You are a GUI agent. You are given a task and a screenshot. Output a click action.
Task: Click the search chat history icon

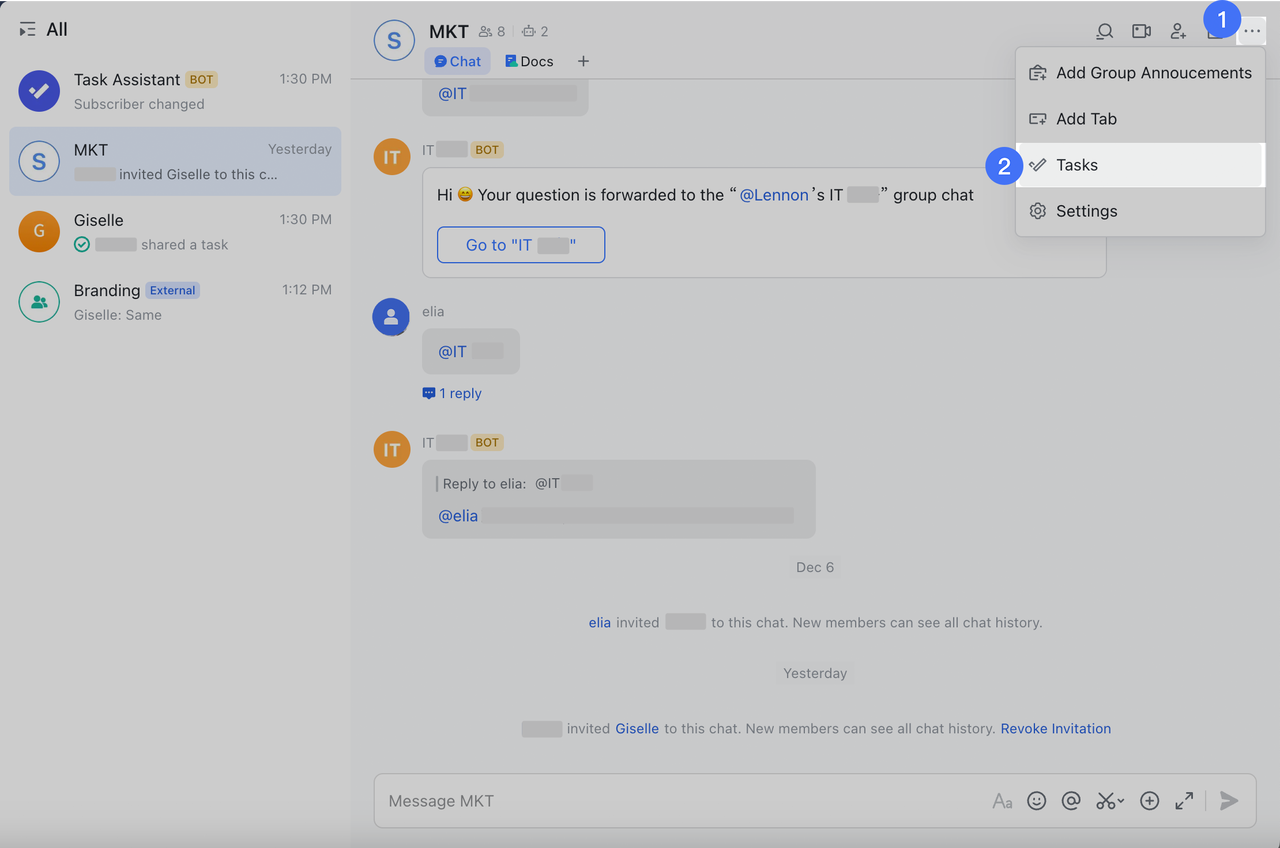tap(1104, 31)
